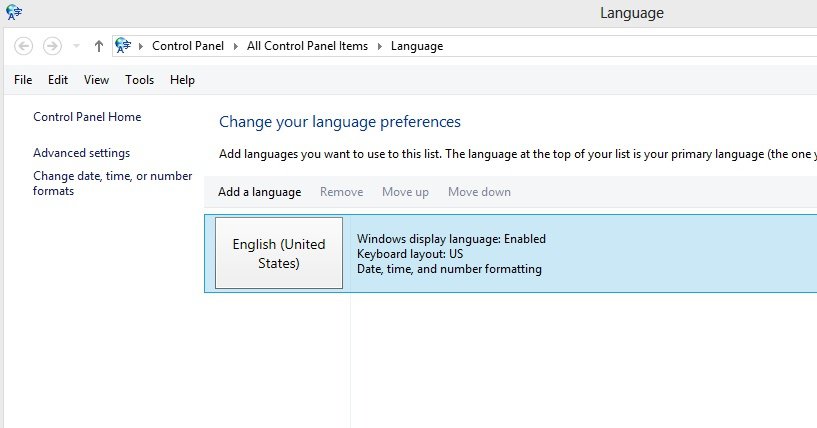The image size is (817, 428).
Task: Open the Tools menu
Action: 139,80
